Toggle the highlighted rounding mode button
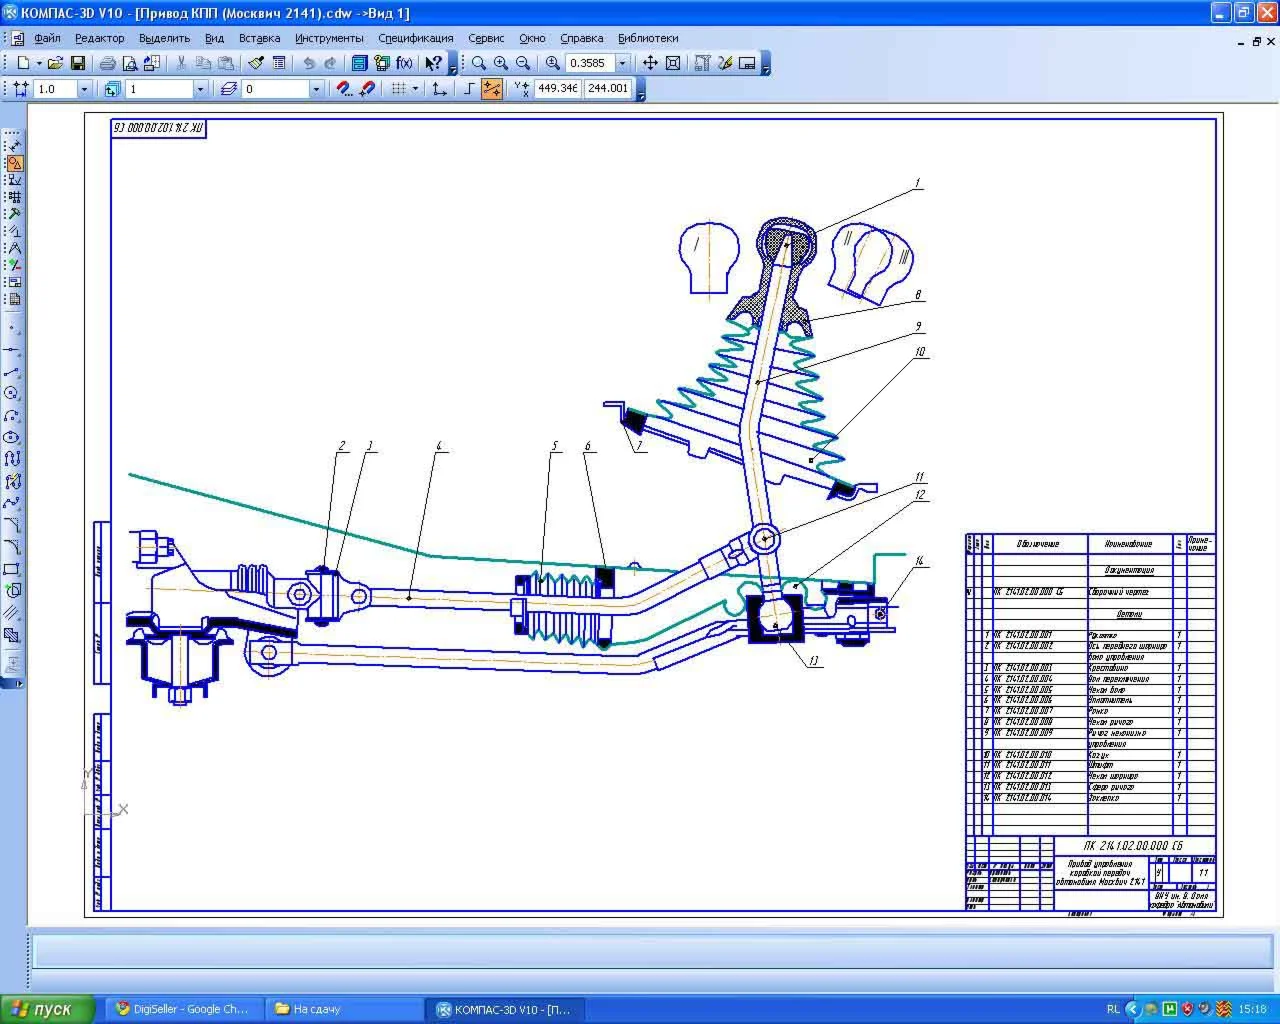This screenshot has height=1024, width=1280. [491, 89]
